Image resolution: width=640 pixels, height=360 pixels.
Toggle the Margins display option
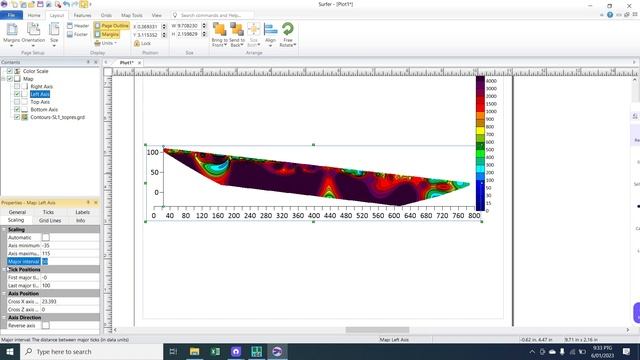pos(107,34)
